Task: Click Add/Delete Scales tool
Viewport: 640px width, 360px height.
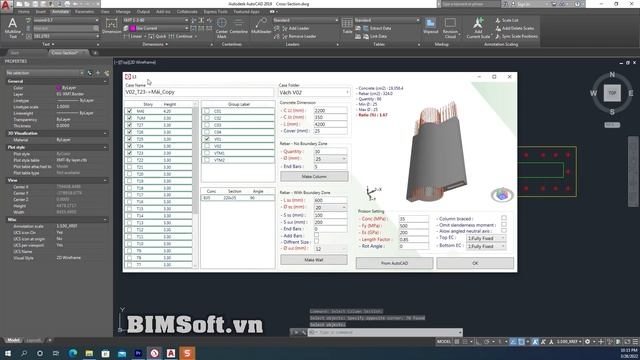Action: 514,28
